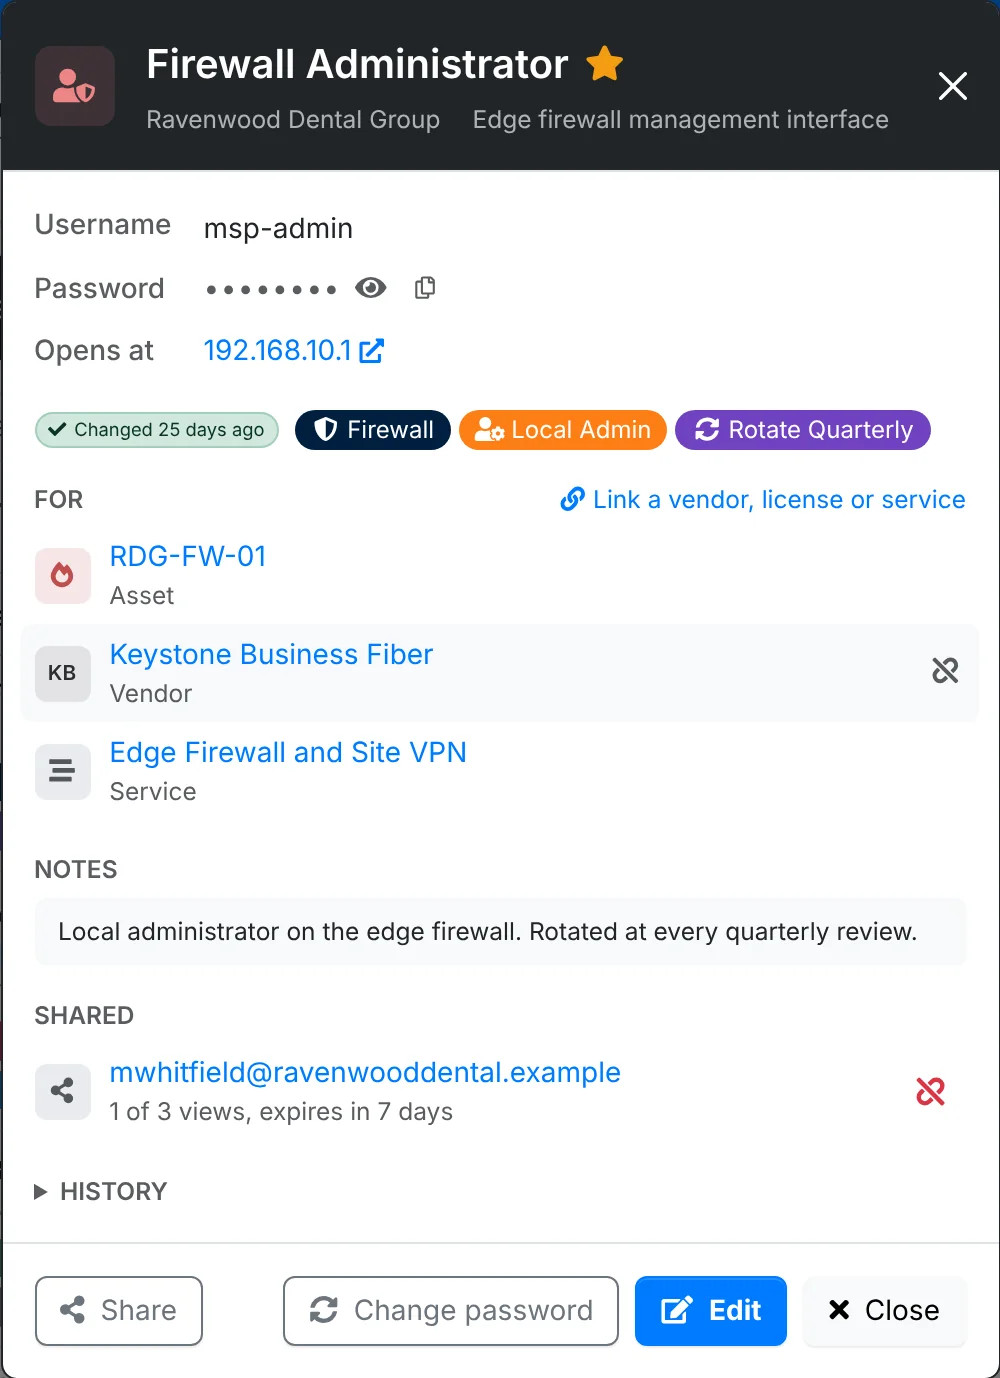Select the Local Admin tag
Screen dimensions: 1000x1378
(x=563, y=430)
